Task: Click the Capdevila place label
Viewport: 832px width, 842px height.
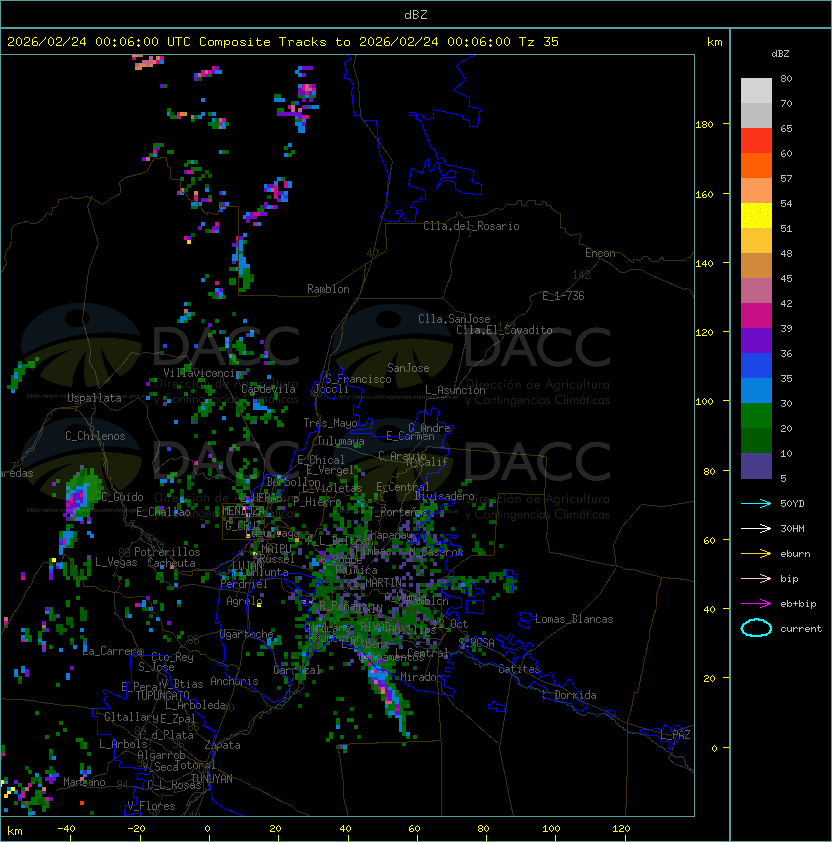Action: [x=268, y=389]
